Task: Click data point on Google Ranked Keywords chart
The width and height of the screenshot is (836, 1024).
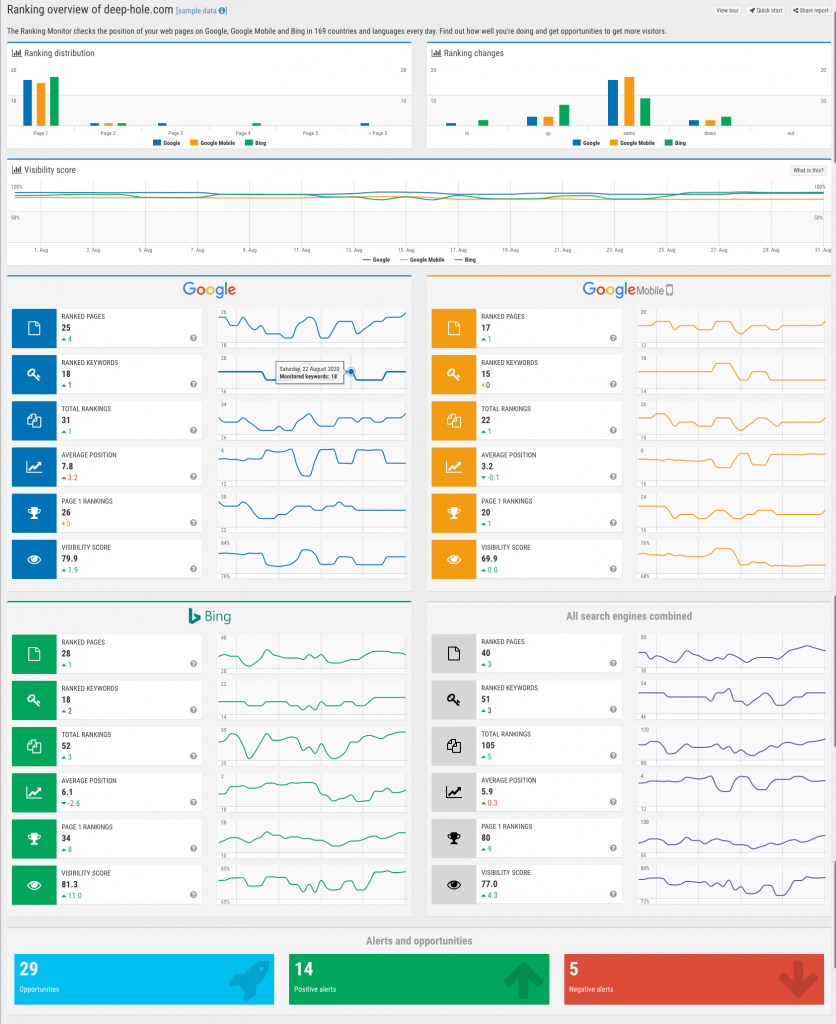Action: pos(351,372)
